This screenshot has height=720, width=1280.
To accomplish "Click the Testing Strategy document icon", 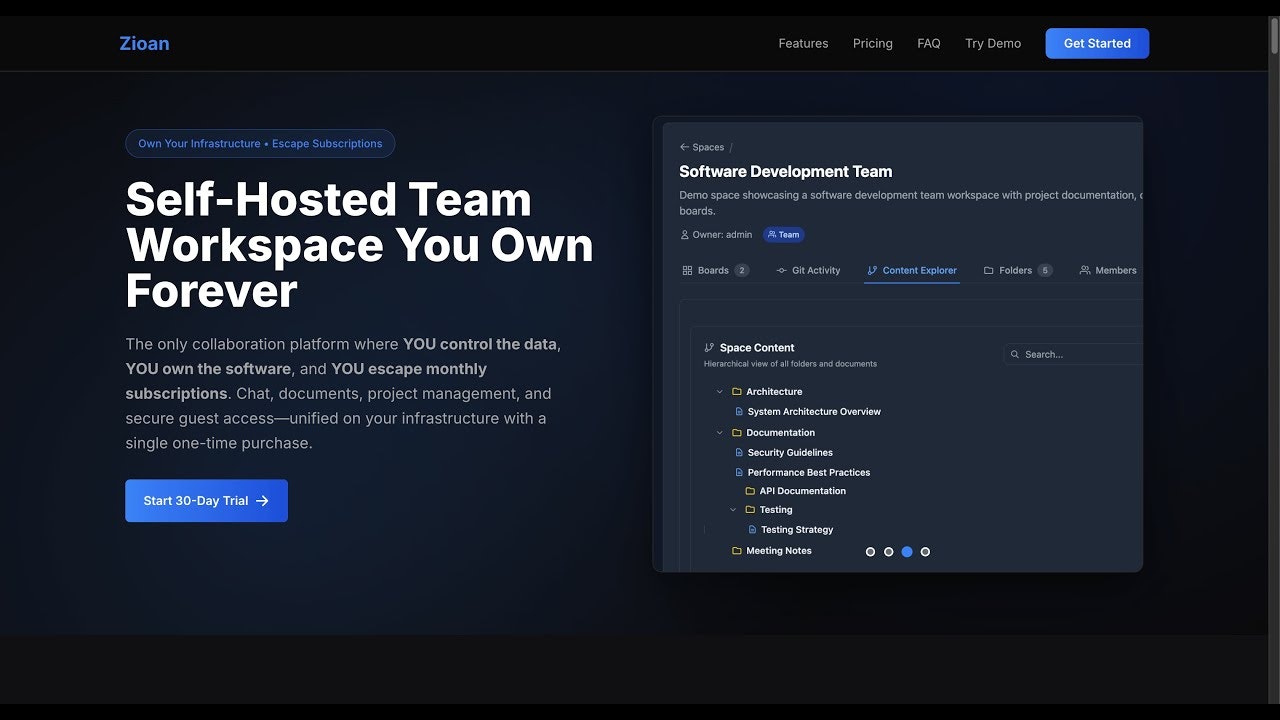I will pos(753,530).
